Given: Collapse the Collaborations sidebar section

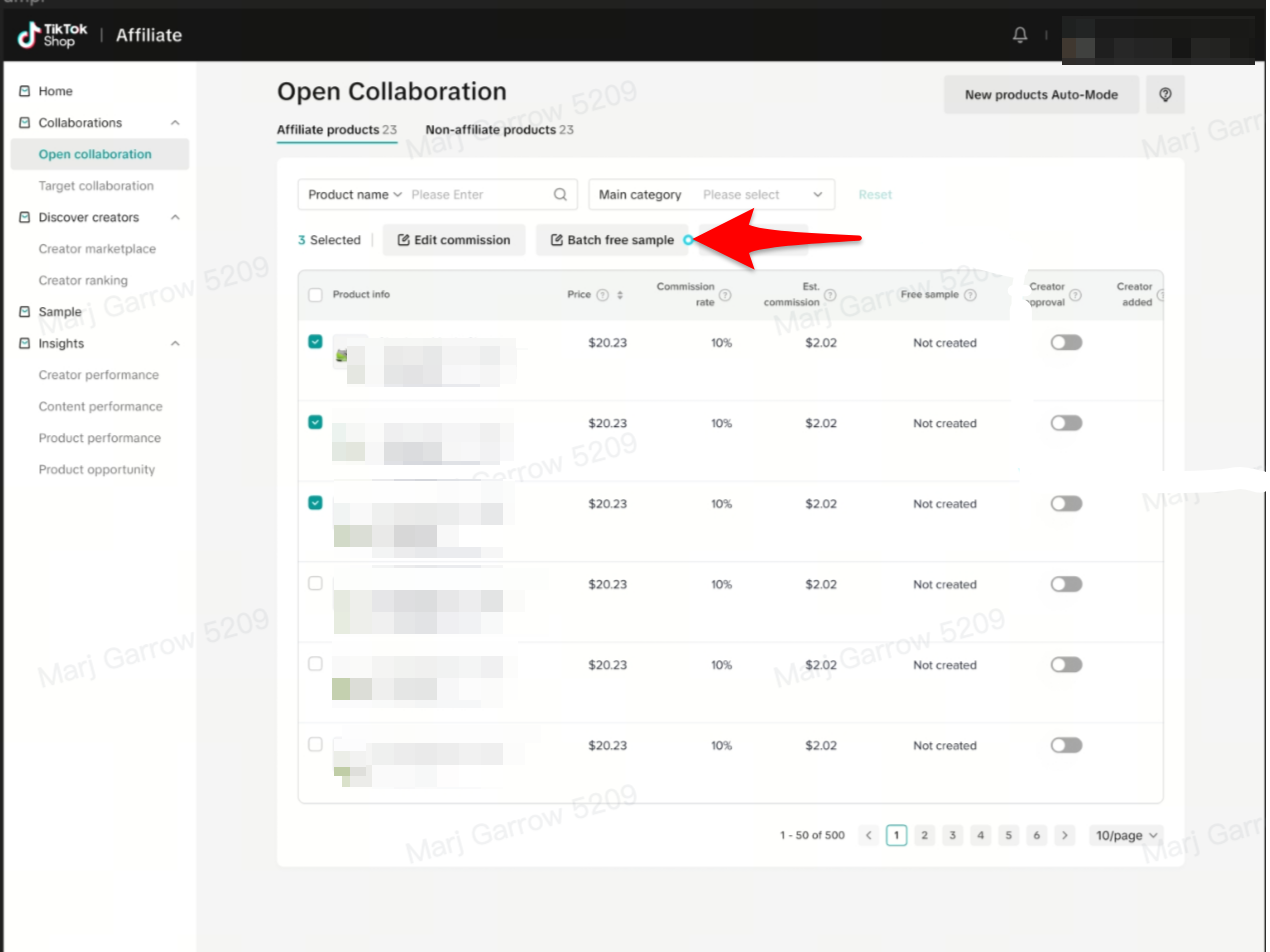Looking at the screenshot, I should (175, 123).
